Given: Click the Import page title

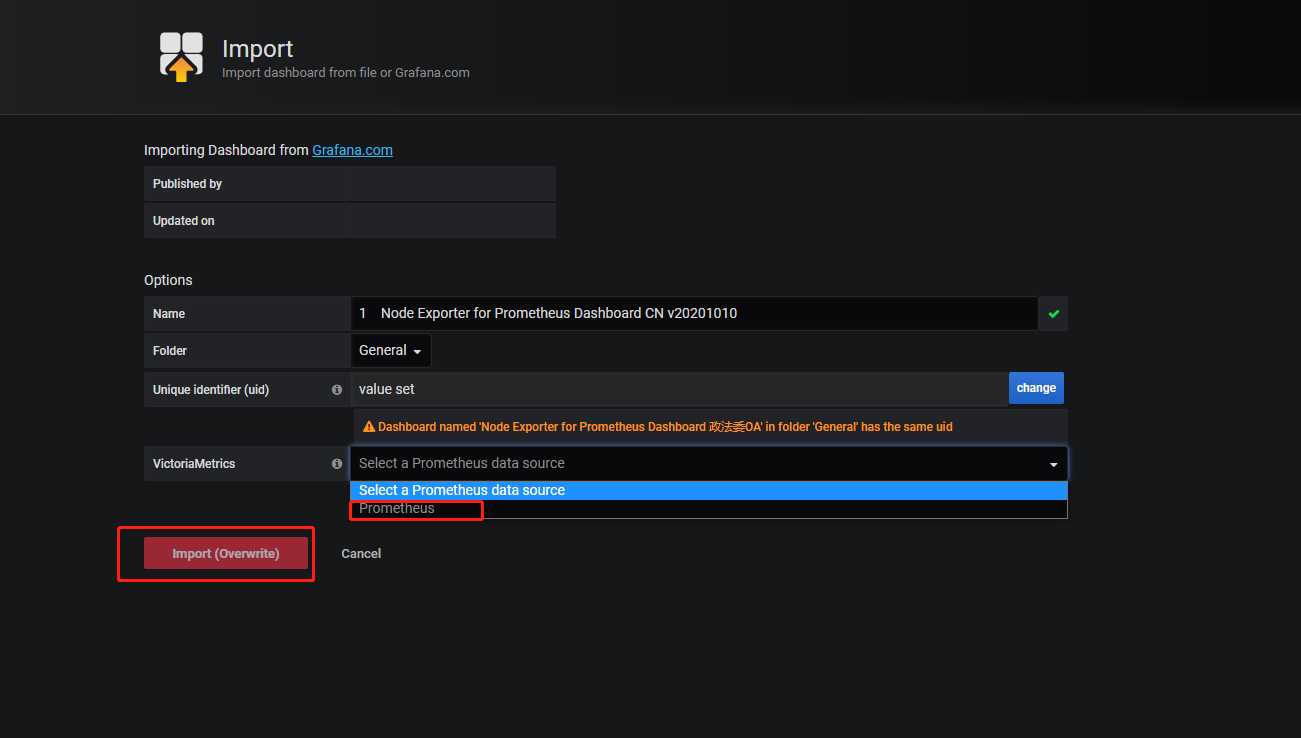Looking at the screenshot, I should click(x=257, y=49).
